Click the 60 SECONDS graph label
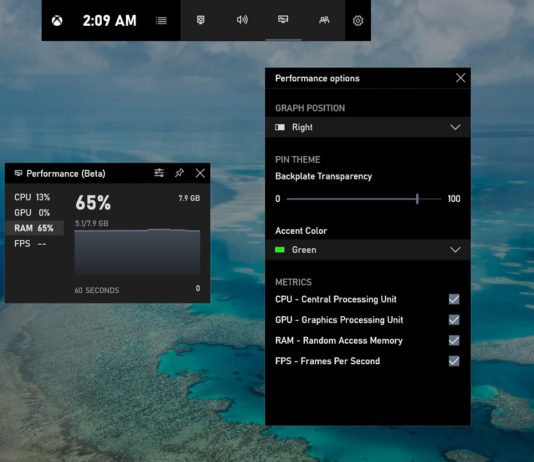This screenshot has width=534, height=462. click(97, 290)
